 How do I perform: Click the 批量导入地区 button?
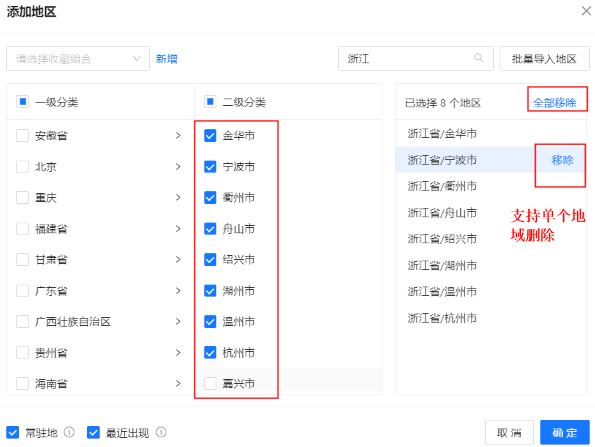coord(544,58)
